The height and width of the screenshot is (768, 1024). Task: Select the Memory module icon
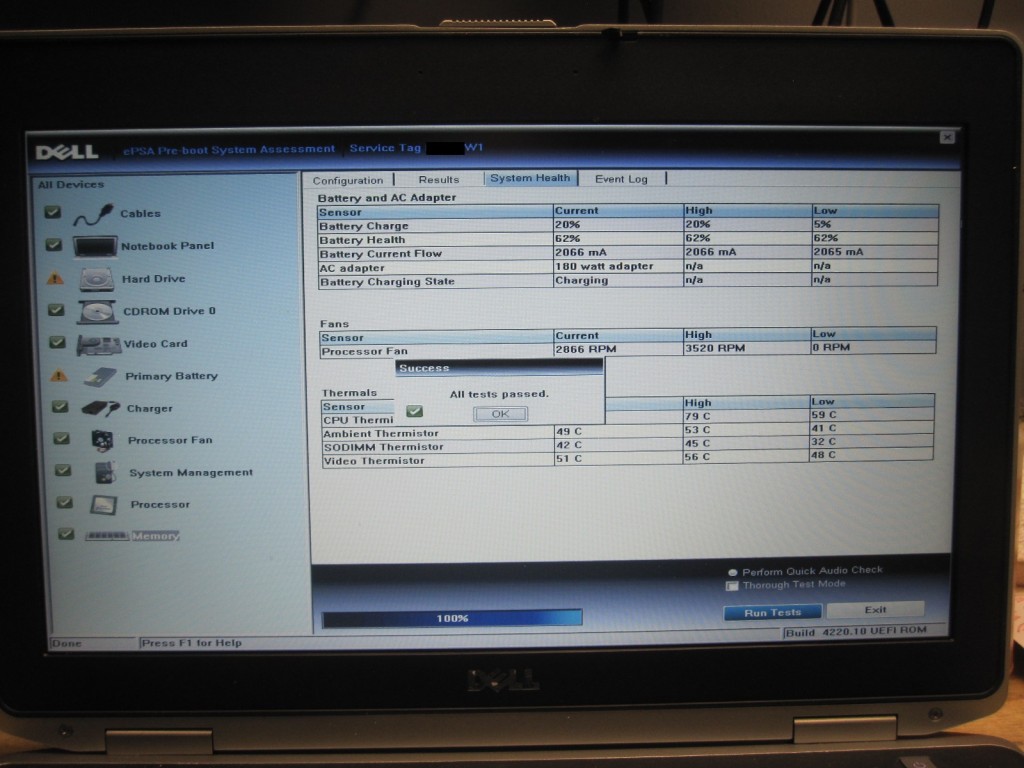[x=106, y=536]
